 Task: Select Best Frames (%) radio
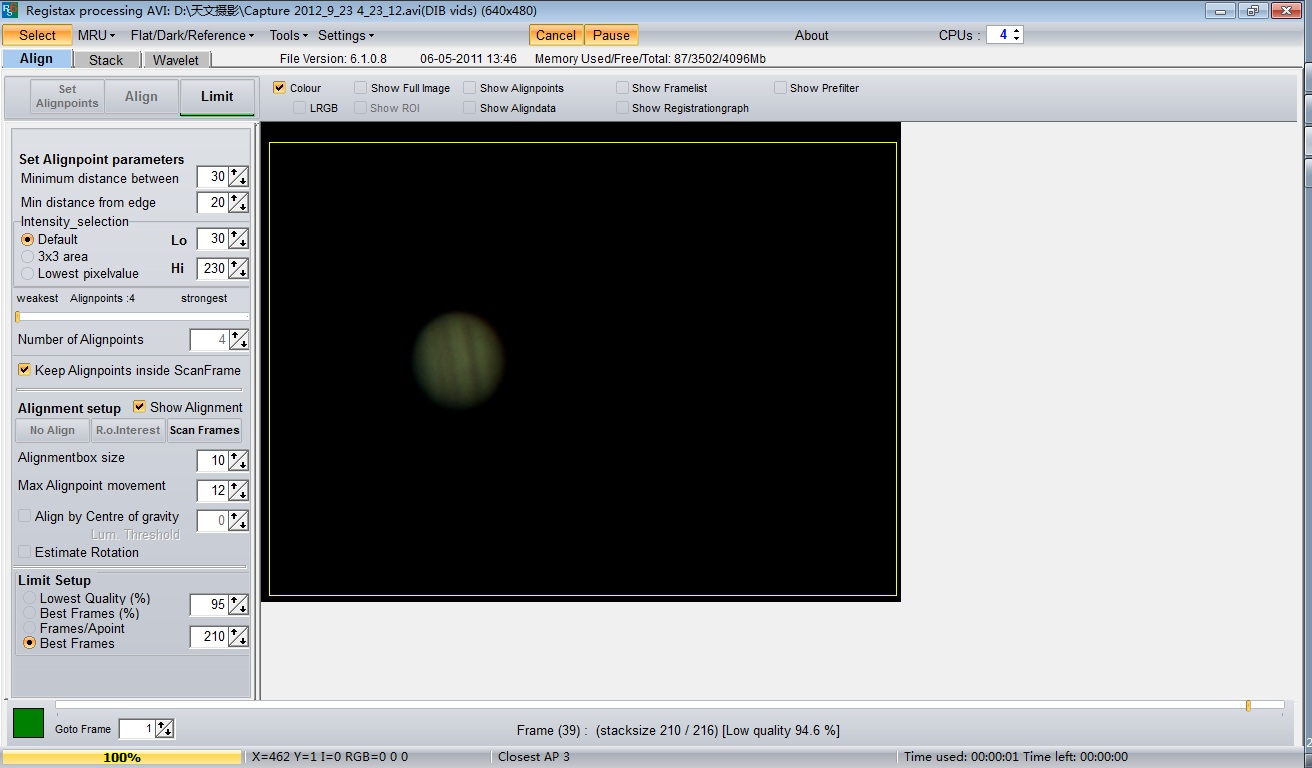29,613
